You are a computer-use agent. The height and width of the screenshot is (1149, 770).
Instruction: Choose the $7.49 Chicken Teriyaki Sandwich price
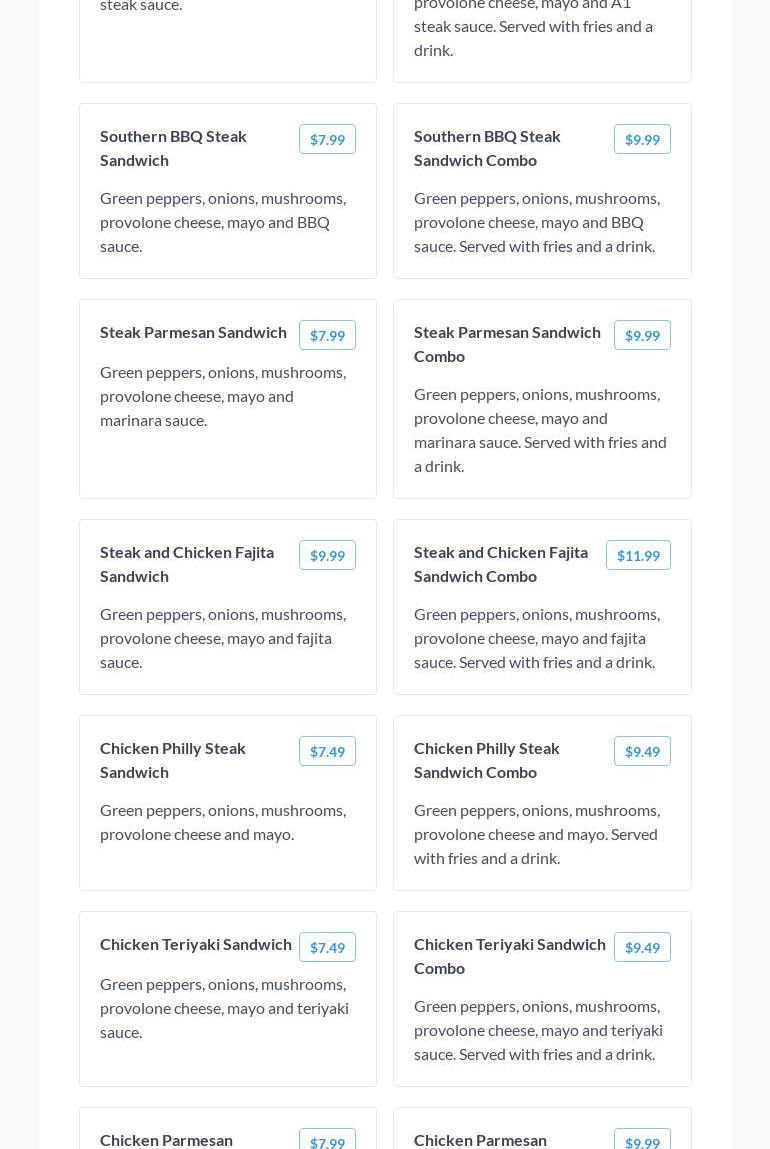pos(327,948)
